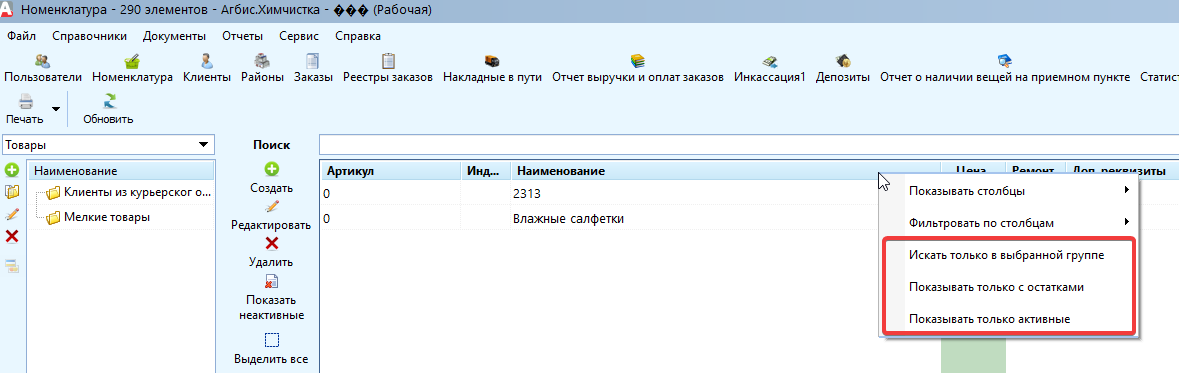This screenshot has height=373, width=1179.
Task: Select the Мелкие товары tree folder
Action: 98,217
